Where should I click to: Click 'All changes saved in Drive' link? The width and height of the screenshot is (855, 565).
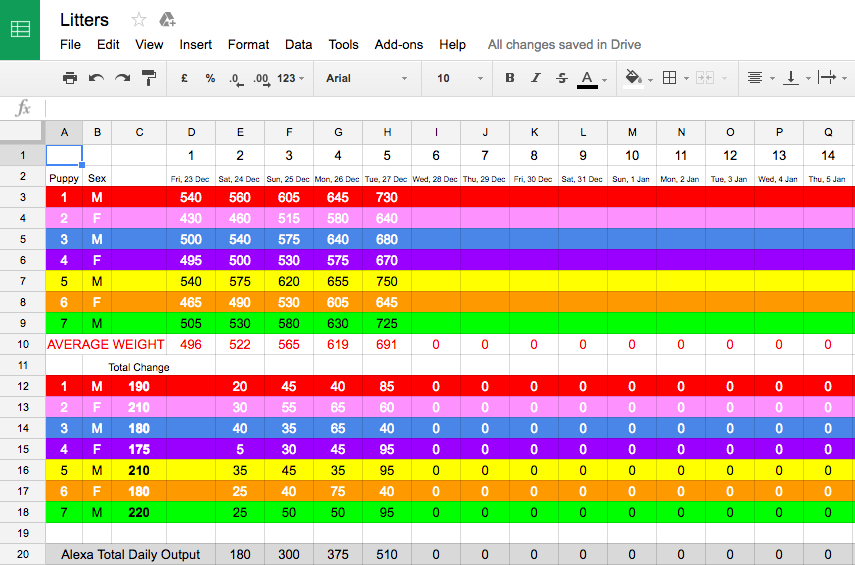click(564, 45)
